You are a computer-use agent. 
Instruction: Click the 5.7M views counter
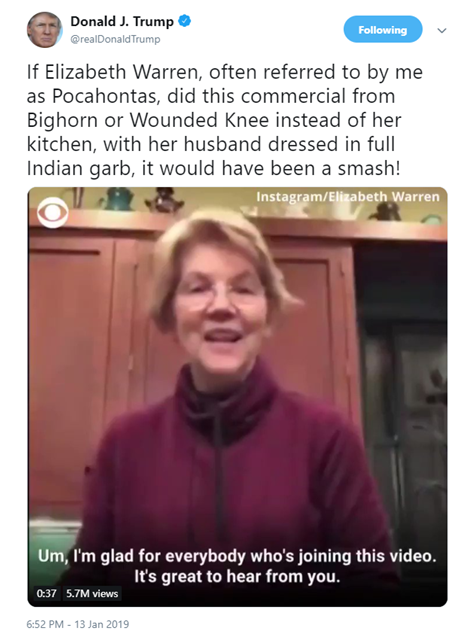[x=92, y=593]
